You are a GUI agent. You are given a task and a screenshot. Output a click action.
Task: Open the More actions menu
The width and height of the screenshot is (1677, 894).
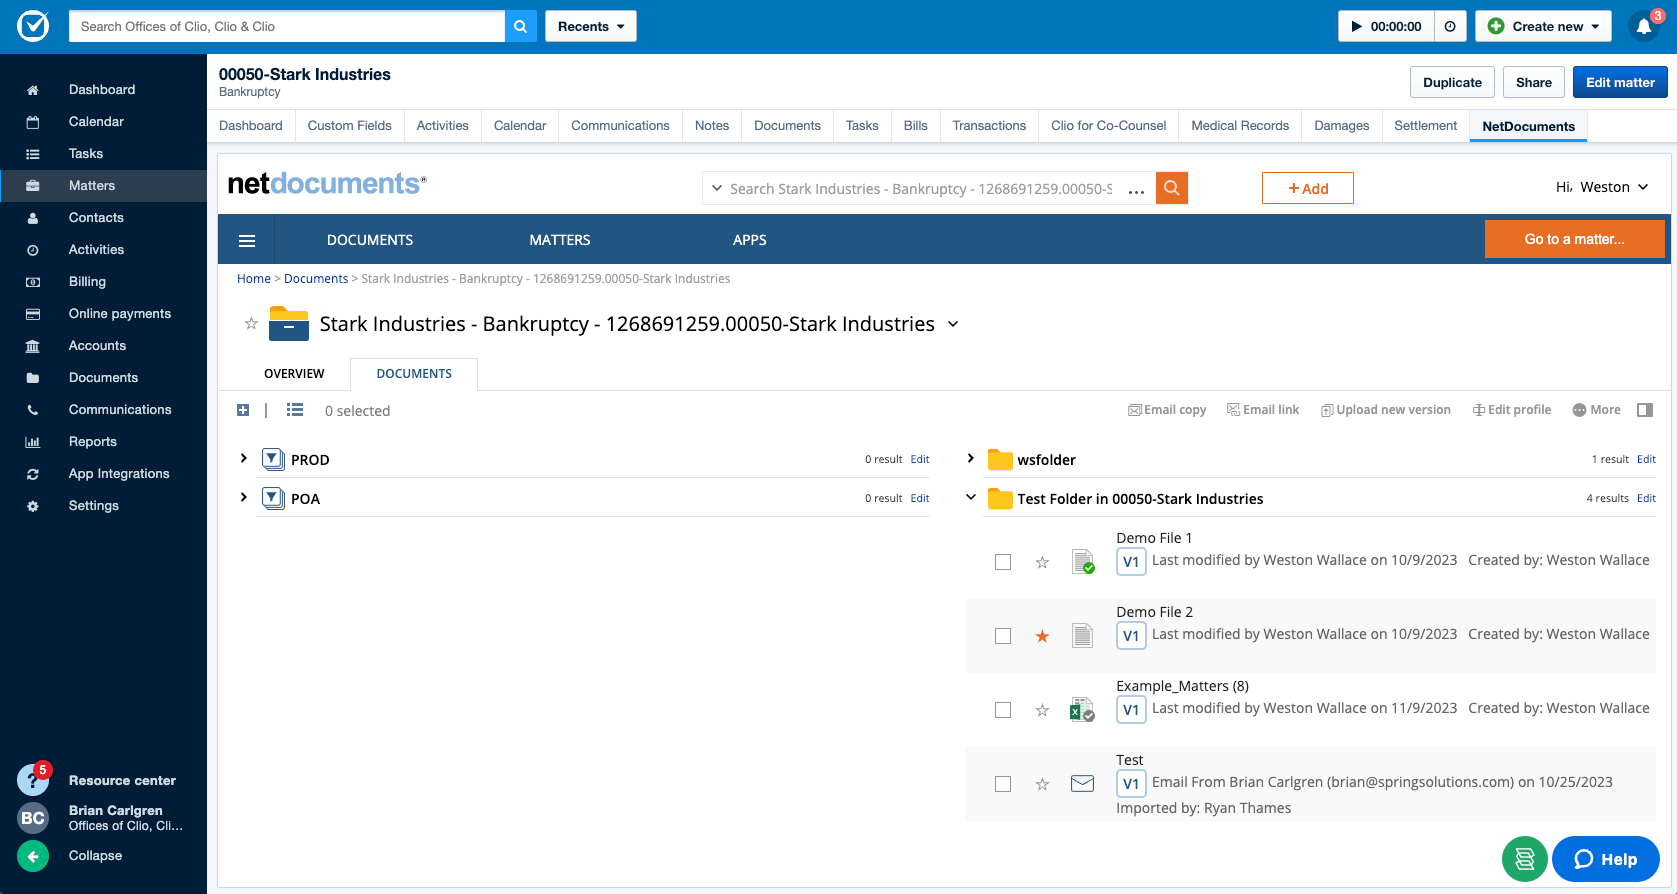pyautogui.click(x=1597, y=410)
